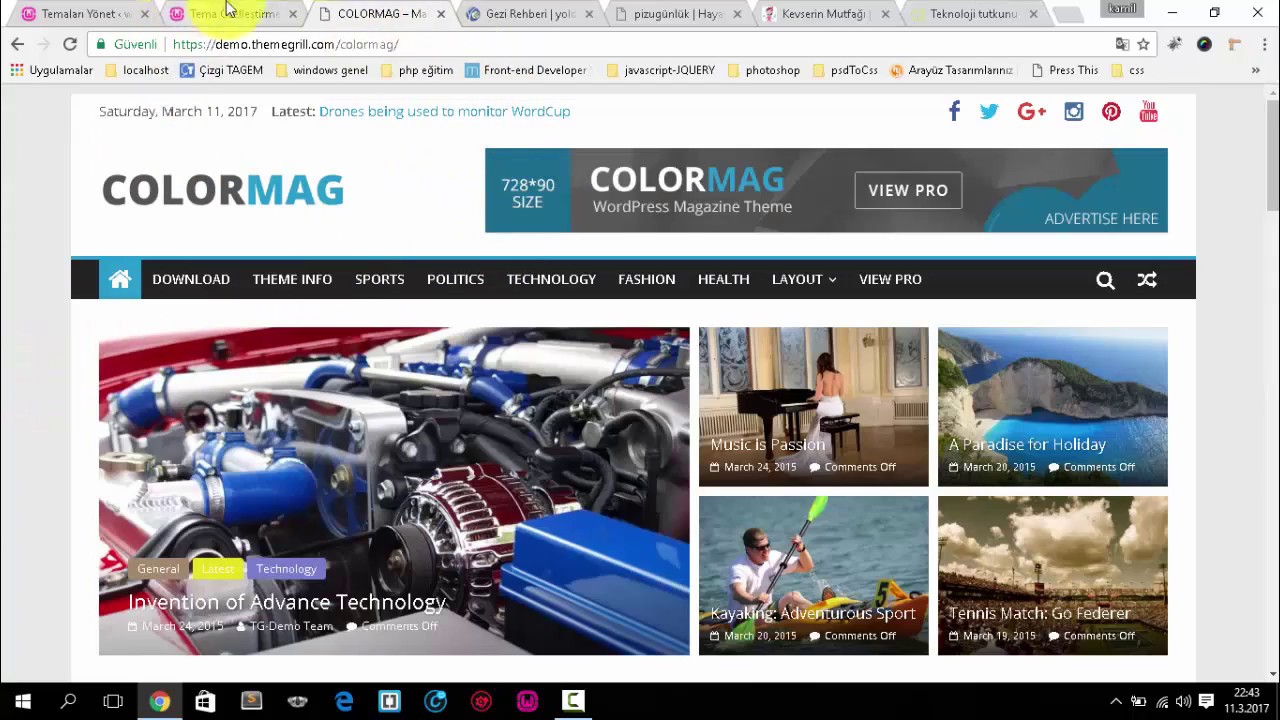Click the translate page icon in address bar
Image resolution: width=1280 pixels, height=720 pixels.
pyautogui.click(x=1122, y=44)
